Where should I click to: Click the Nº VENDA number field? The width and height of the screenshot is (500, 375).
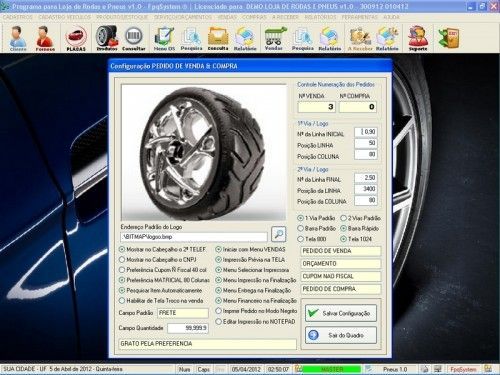point(317,107)
